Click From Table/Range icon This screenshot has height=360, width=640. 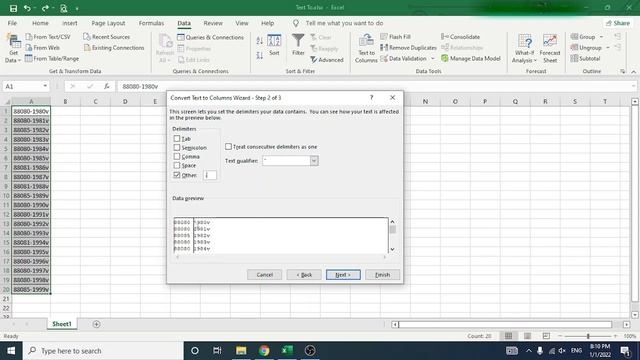[52, 59]
